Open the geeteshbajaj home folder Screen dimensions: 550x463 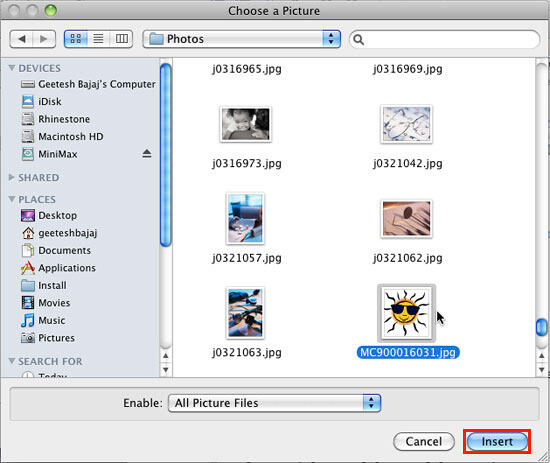click(x=59, y=233)
